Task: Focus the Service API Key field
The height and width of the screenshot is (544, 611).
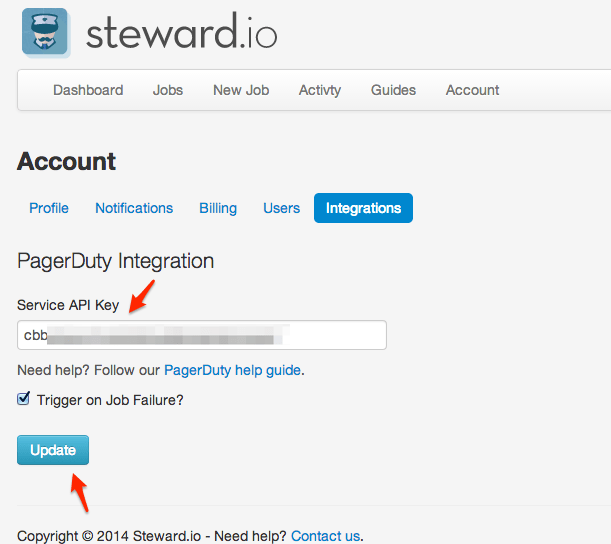Action: click(x=202, y=335)
